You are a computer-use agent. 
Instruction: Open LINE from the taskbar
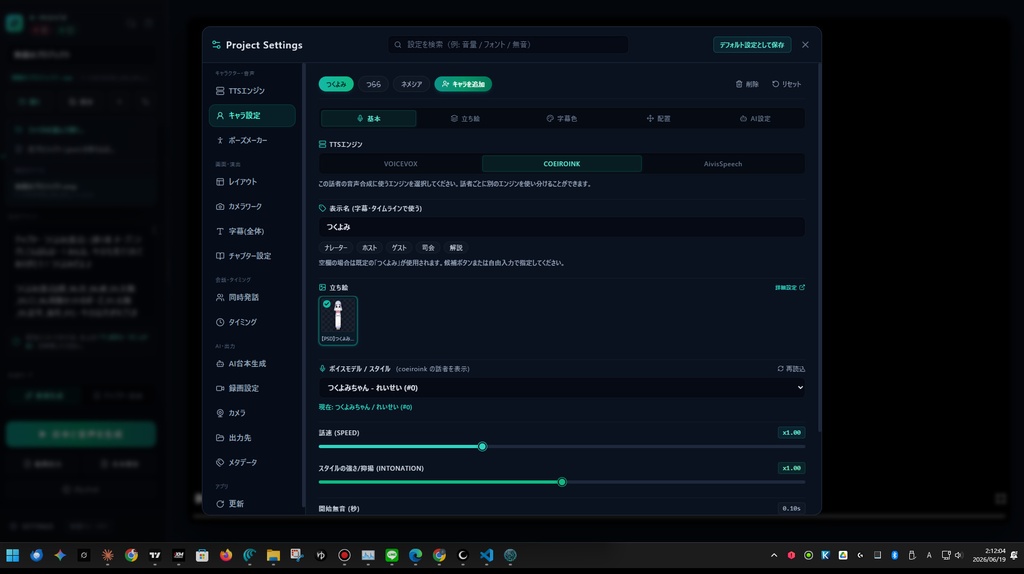[392, 556]
